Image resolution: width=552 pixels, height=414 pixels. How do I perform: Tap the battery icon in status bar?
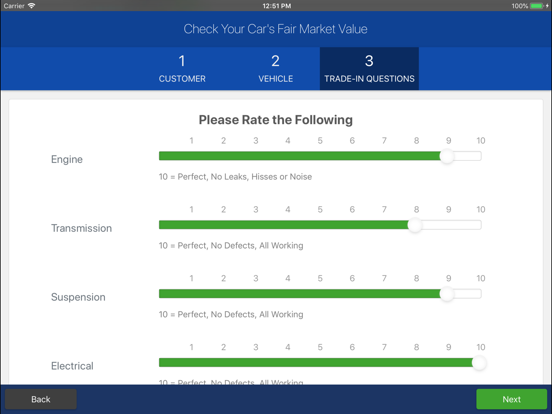tap(537, 6)
